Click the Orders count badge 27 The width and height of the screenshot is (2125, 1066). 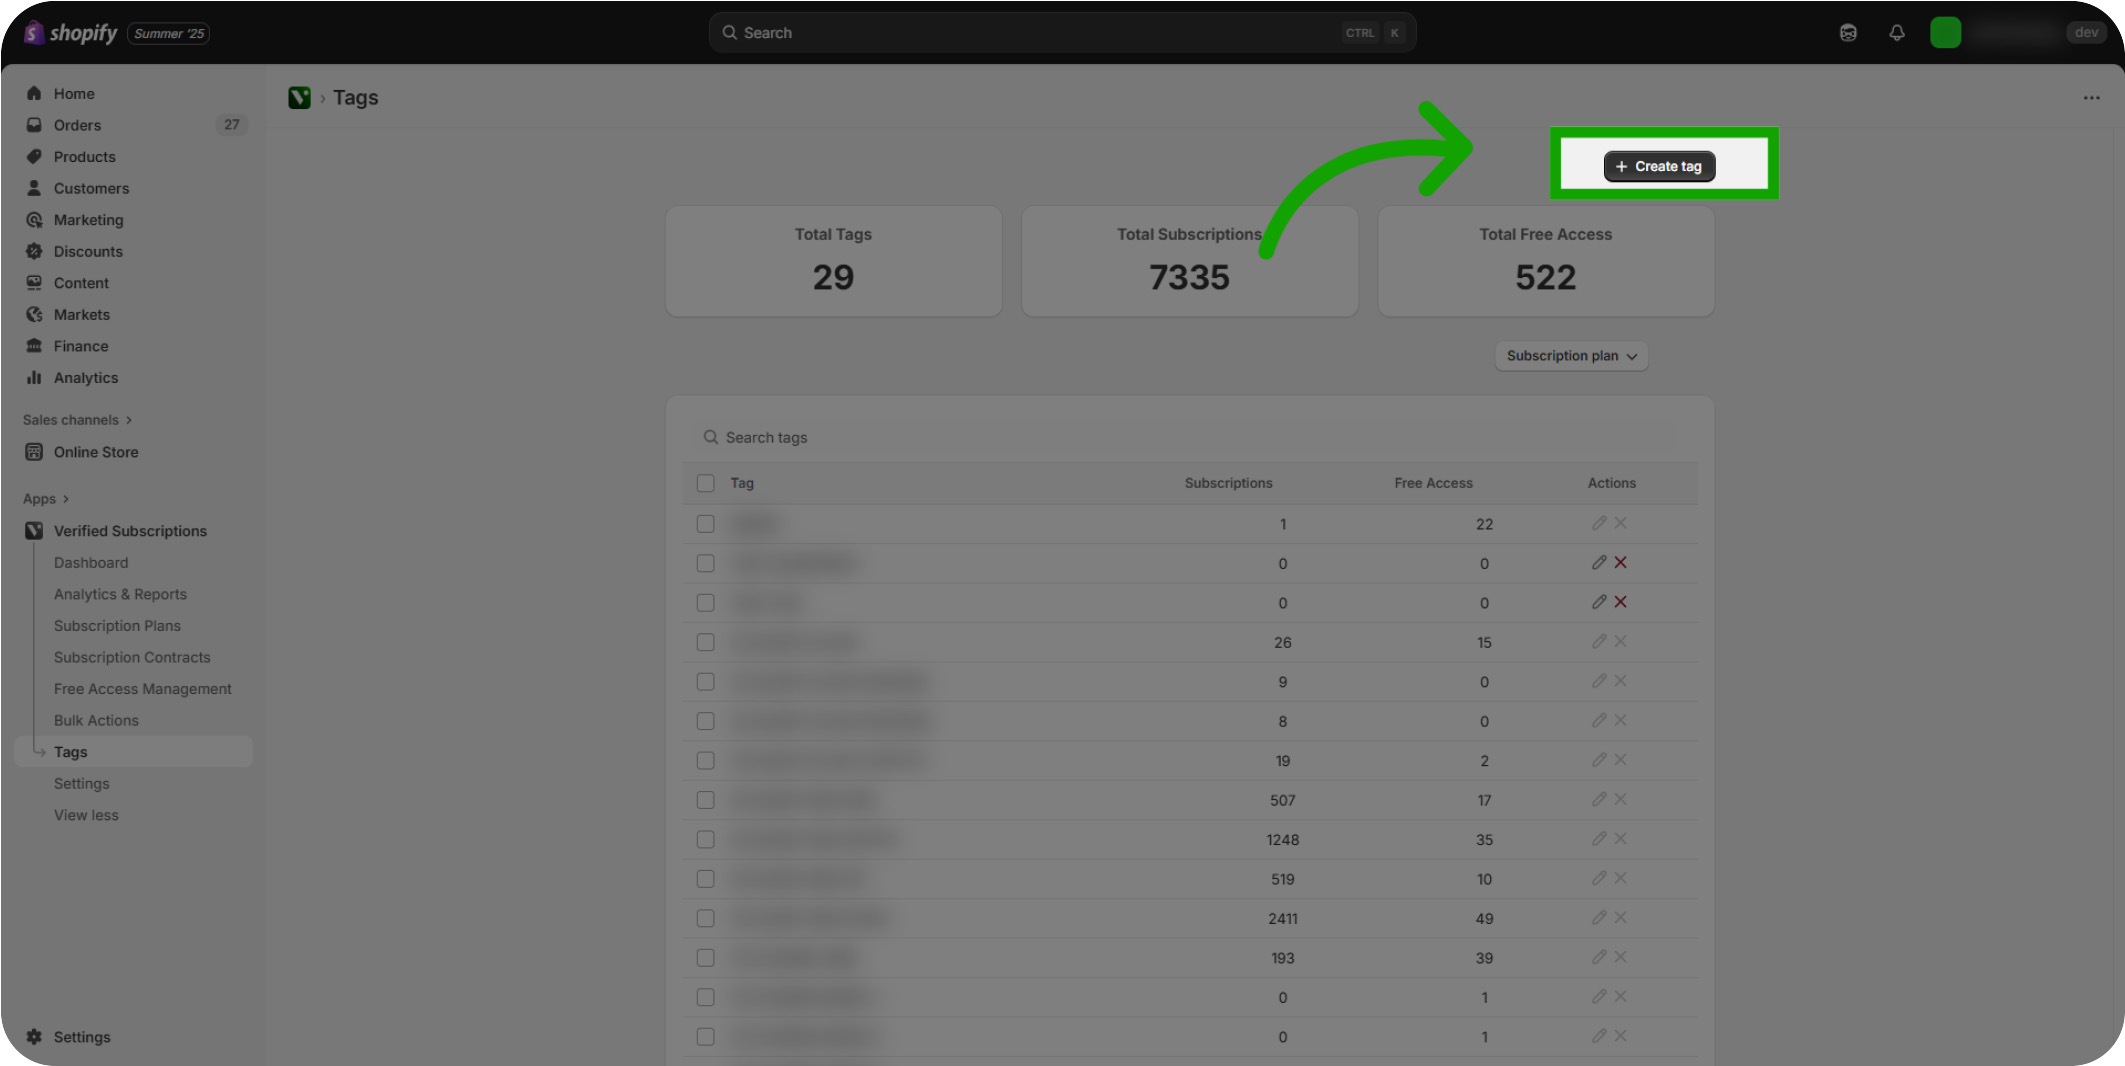[232, 125]
